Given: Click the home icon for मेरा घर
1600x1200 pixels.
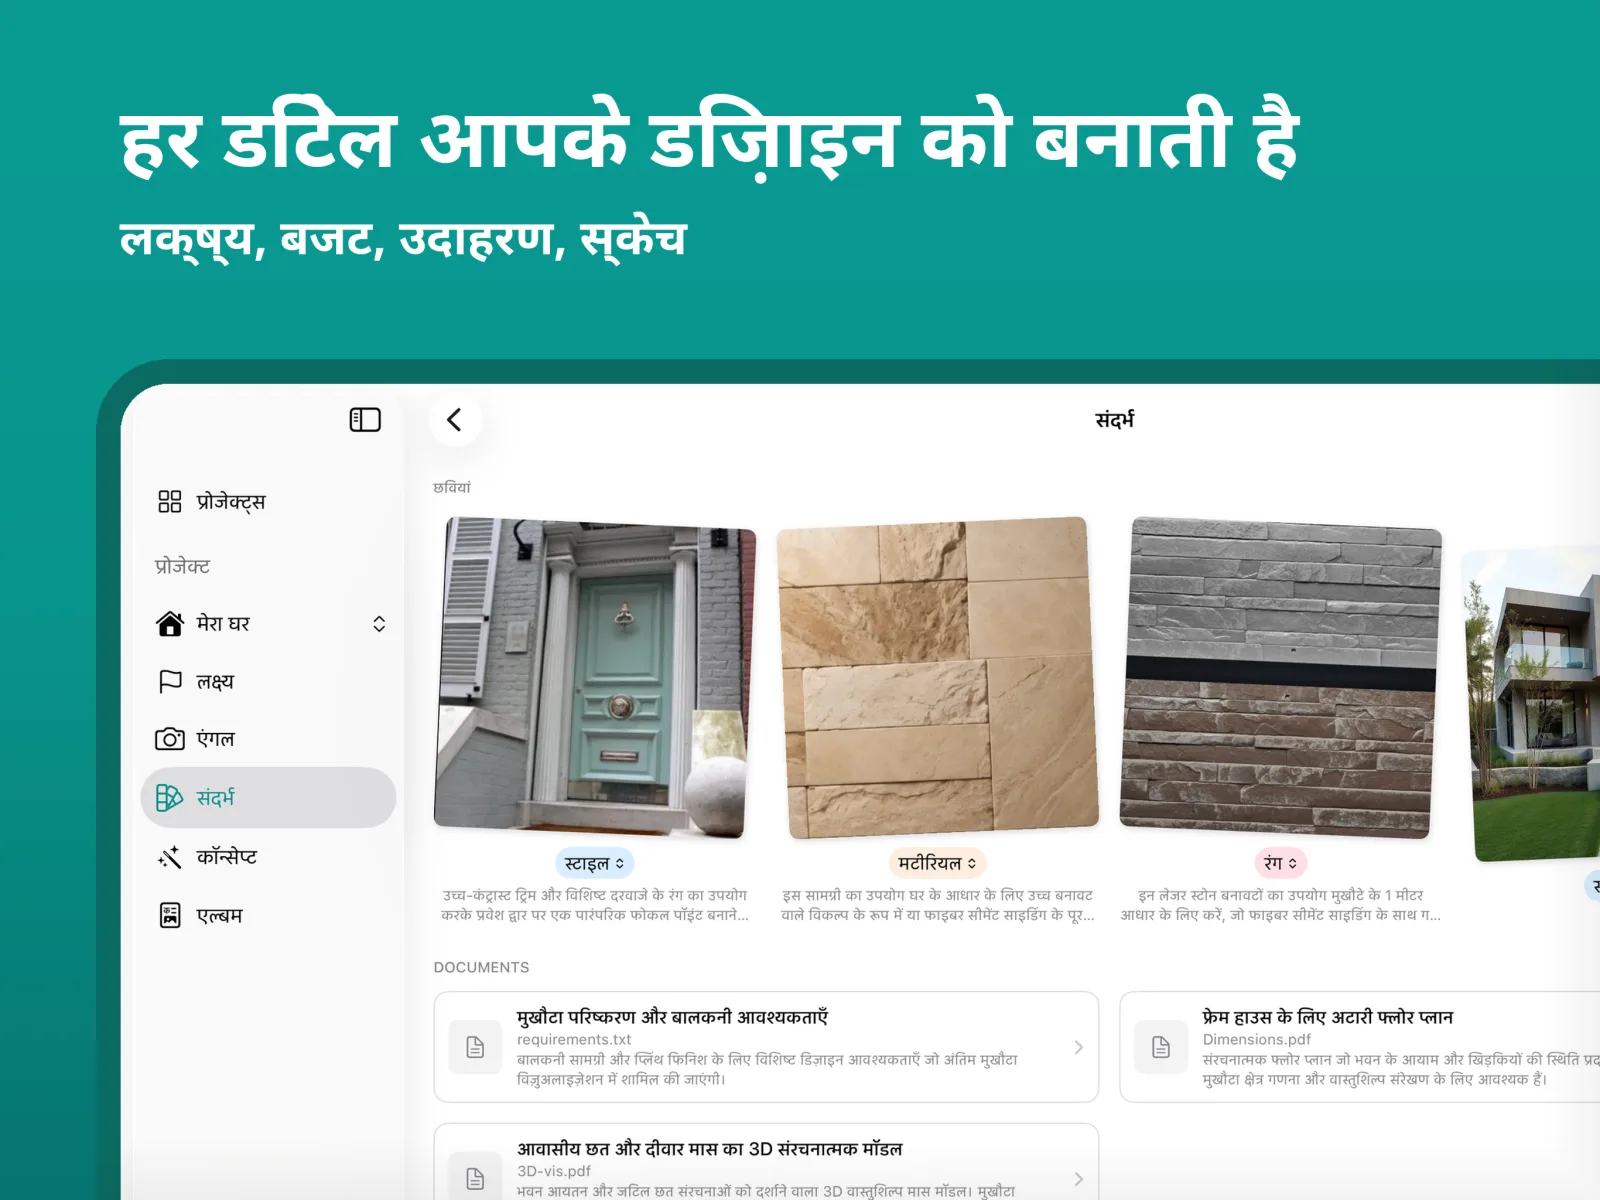Looking at the screenshot, I should pos(170,624).
